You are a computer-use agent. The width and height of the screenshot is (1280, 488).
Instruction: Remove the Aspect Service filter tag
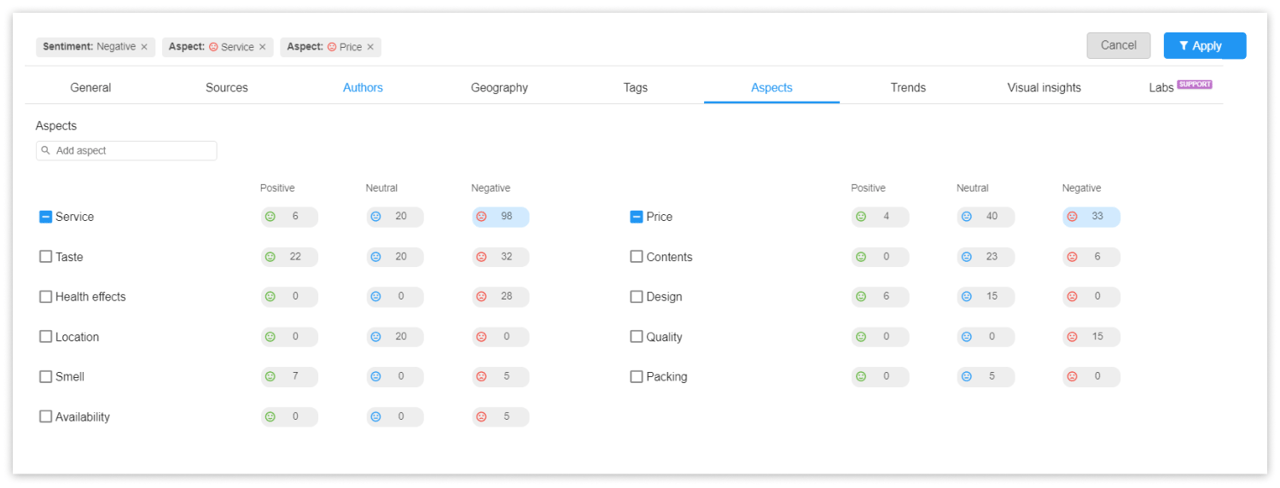pos(263,47)
